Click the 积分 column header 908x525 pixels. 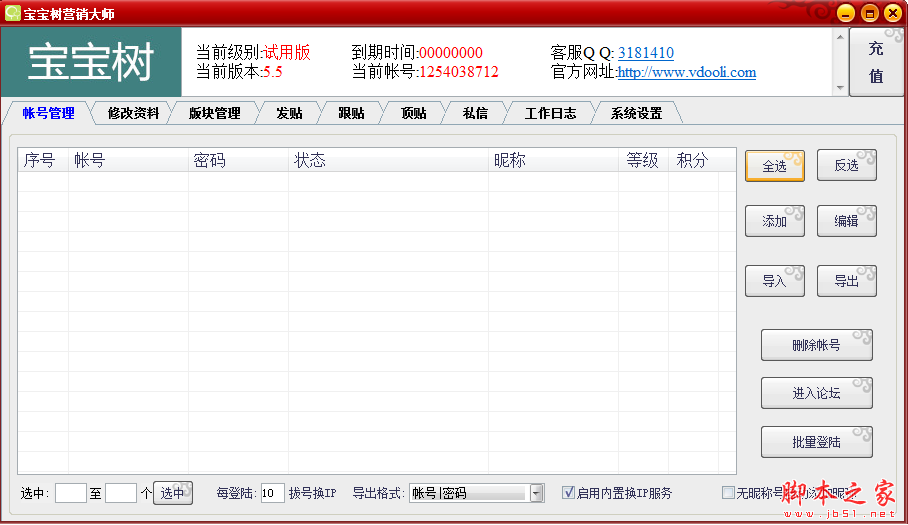click(x=694, y=160)
